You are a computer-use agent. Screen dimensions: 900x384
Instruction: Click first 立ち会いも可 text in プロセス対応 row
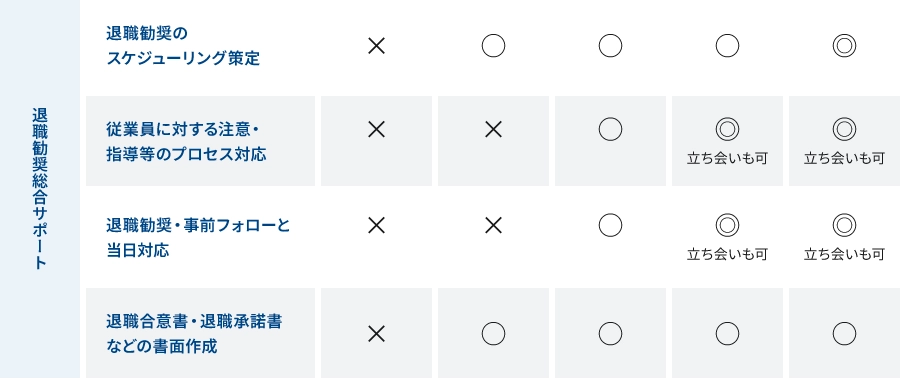coord(727,159)
